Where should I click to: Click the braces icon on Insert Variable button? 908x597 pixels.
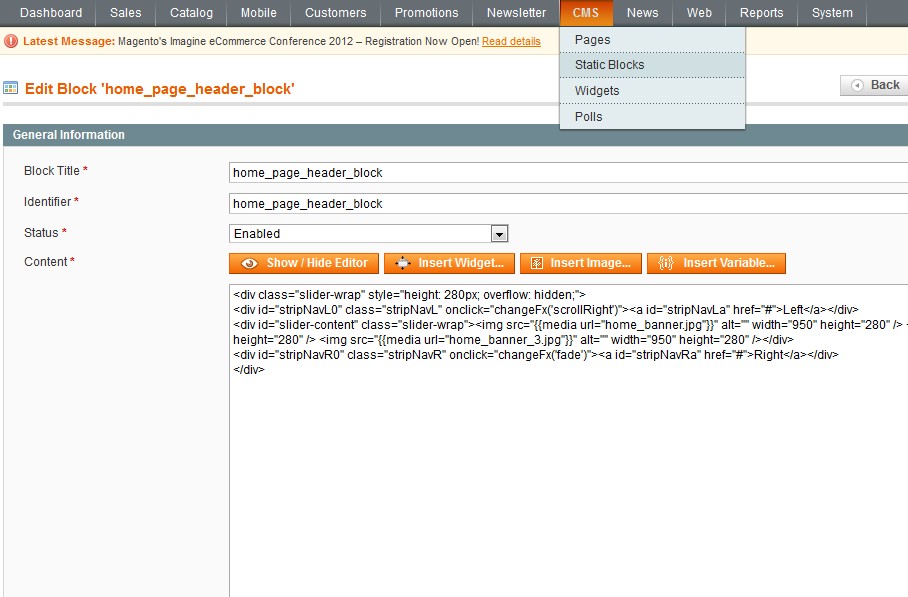tap(667, 263)
